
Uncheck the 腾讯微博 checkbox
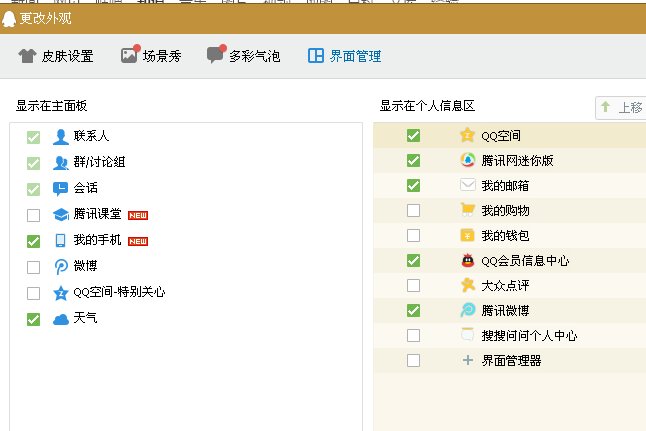(x=413, y=310)
